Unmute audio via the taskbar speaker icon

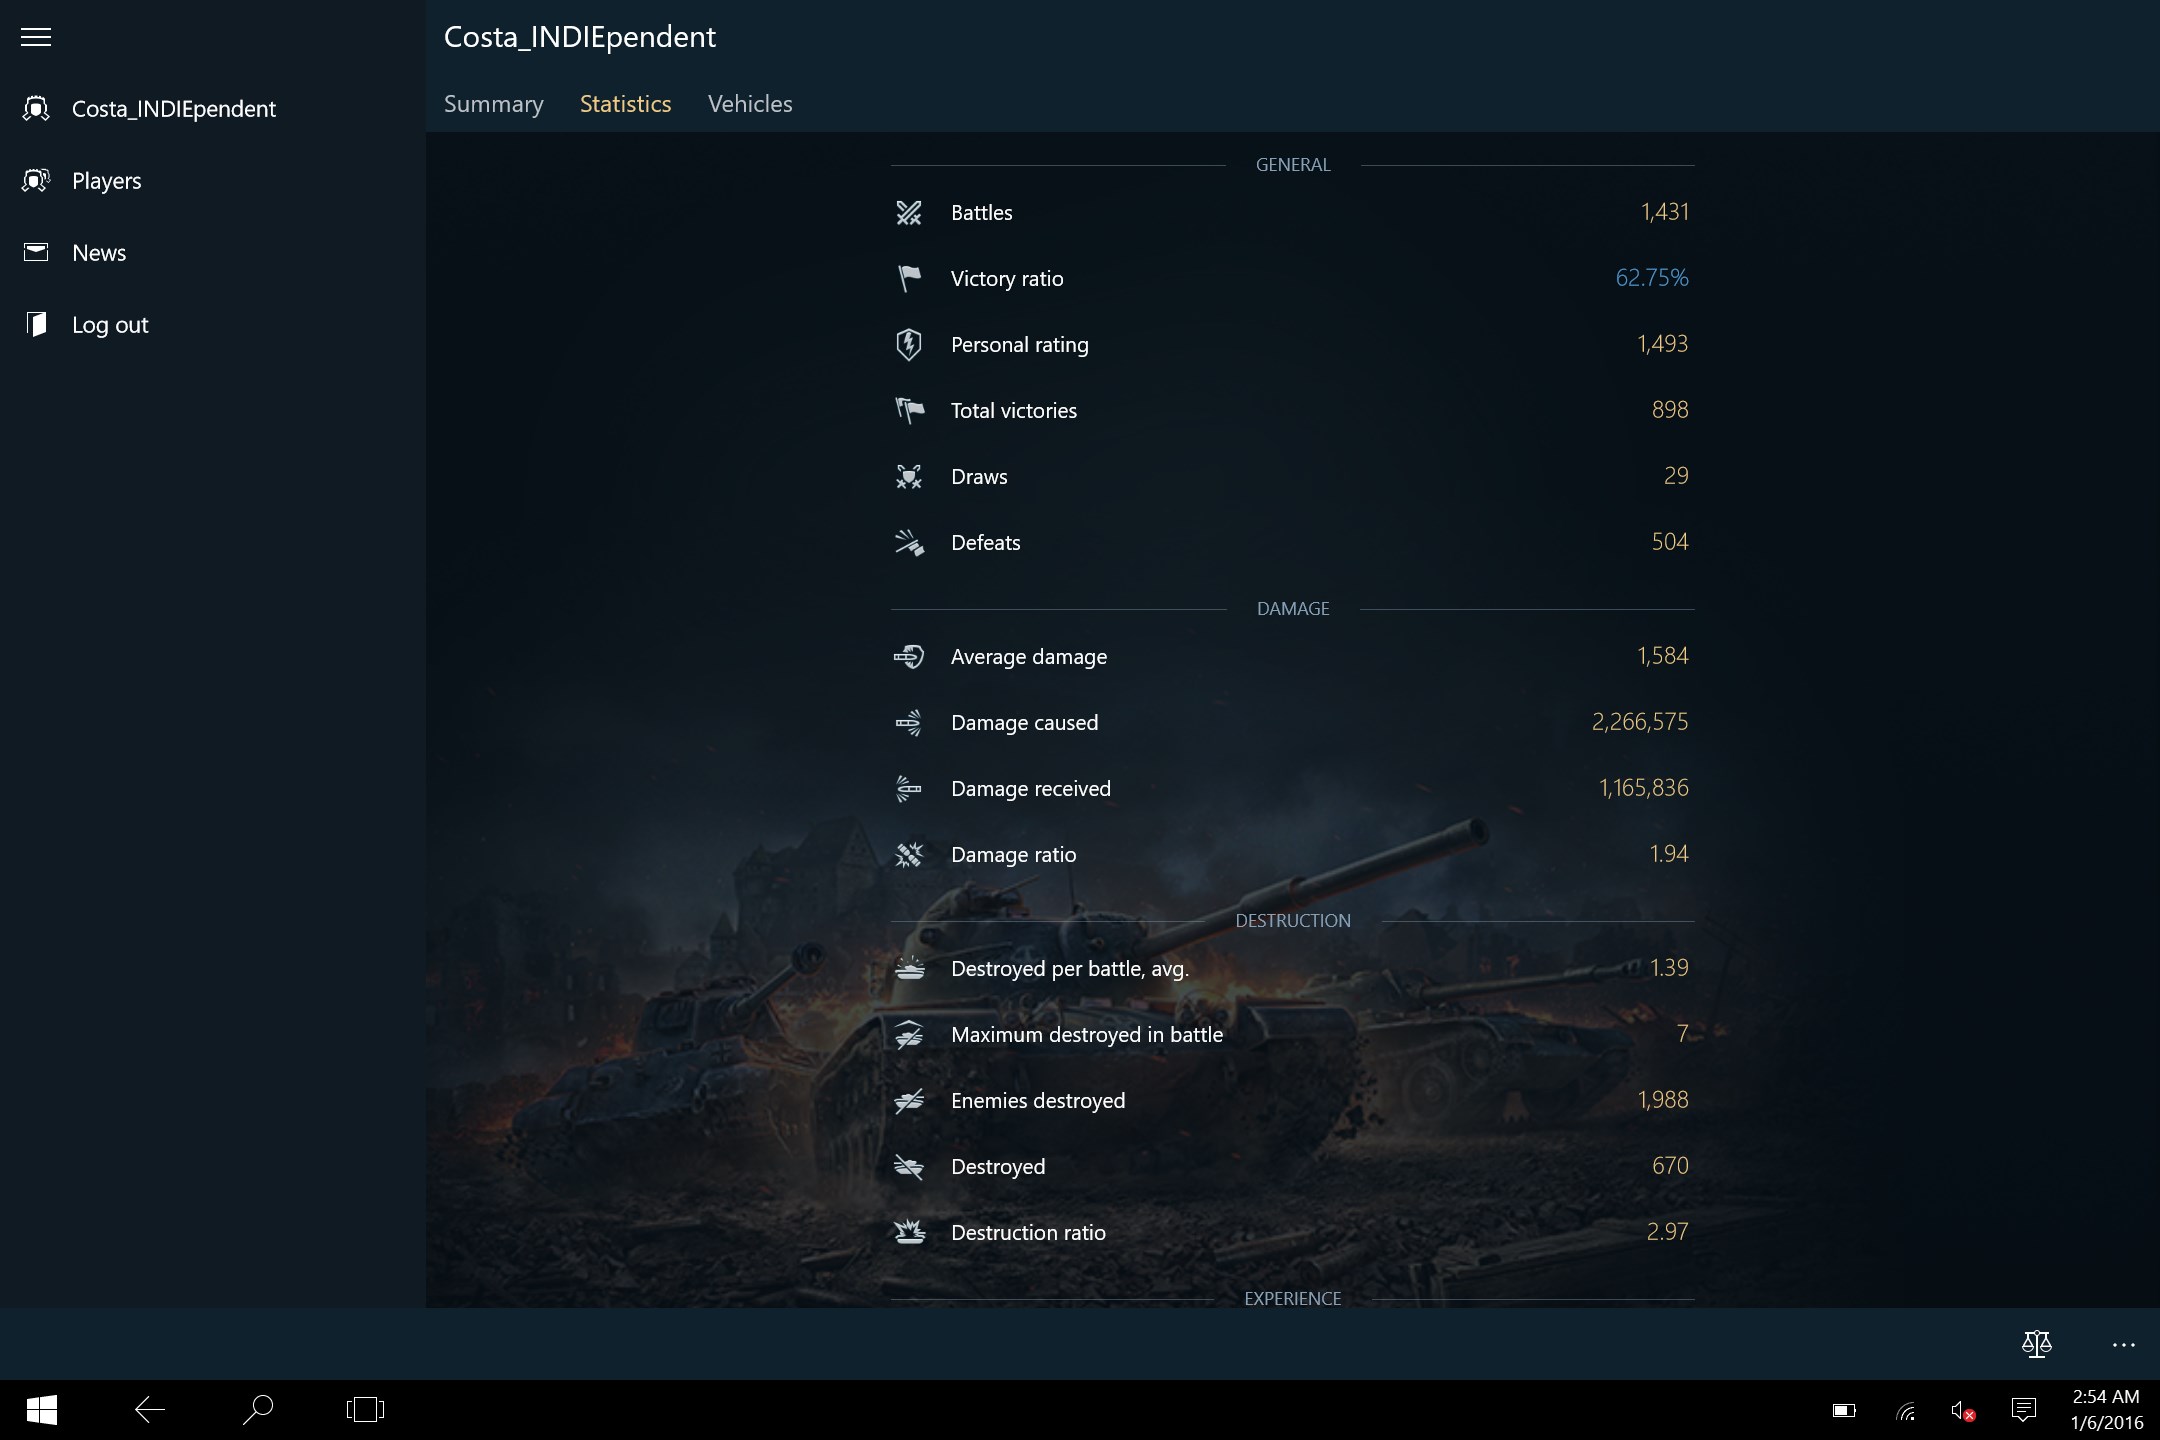tap(1963, 1411)
